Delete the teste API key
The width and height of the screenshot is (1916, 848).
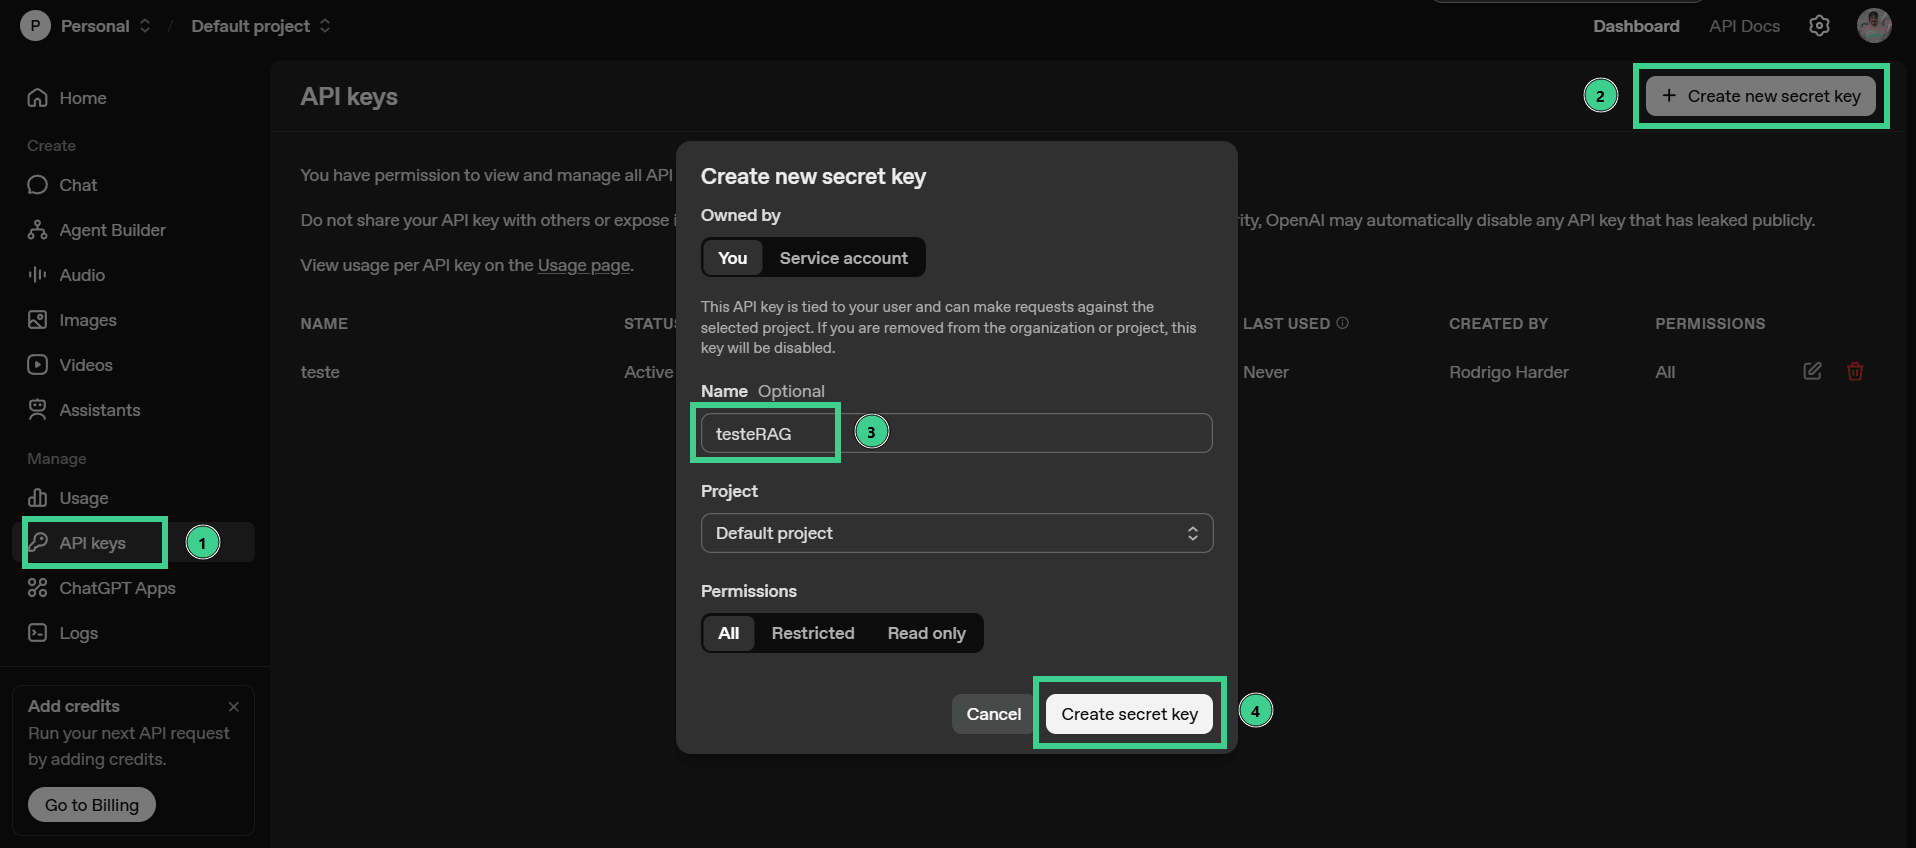[x=1855, y=371]
